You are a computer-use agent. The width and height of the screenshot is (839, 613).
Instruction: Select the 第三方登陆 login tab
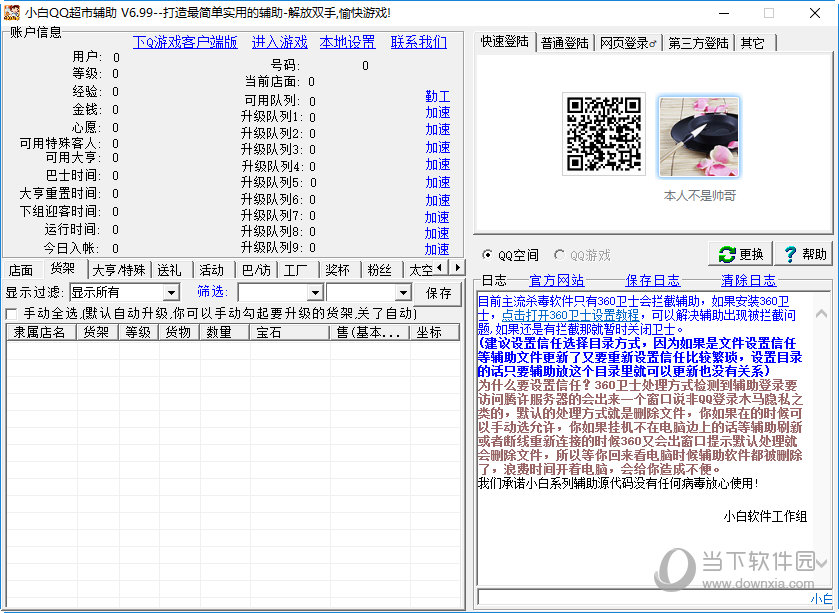coord(698,43)
